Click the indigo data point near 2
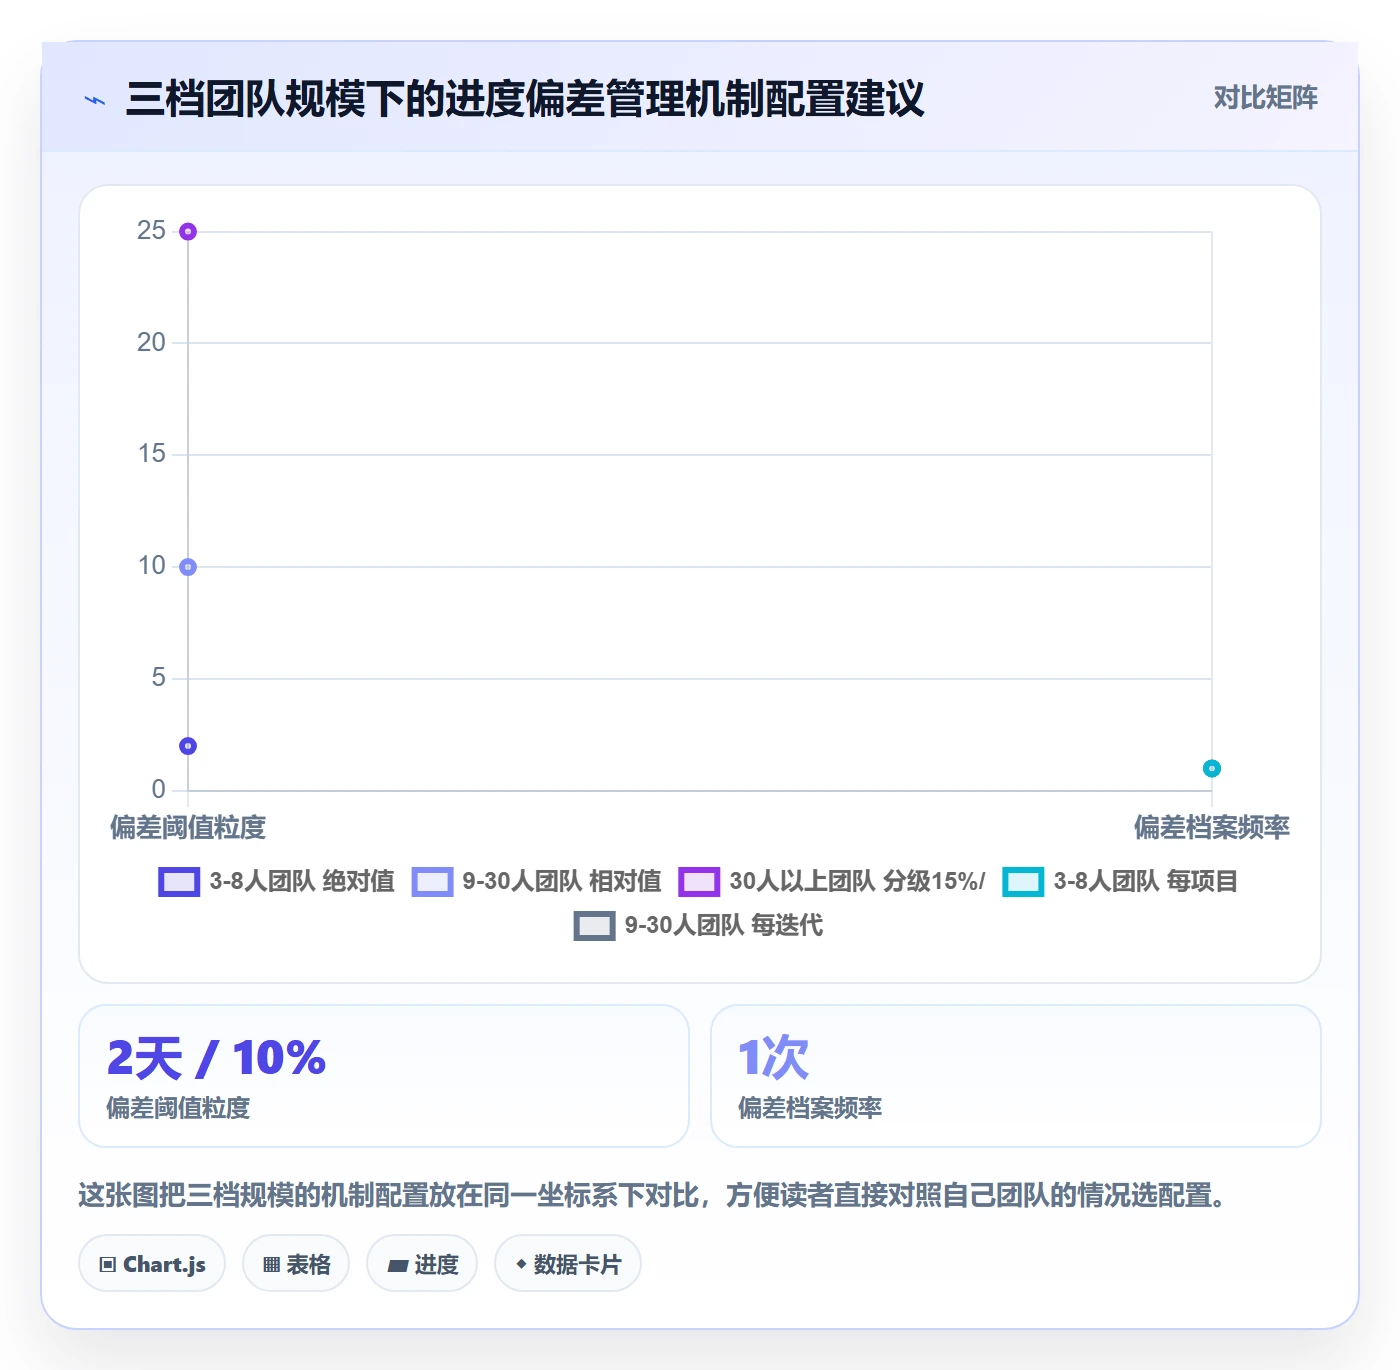 pos(188,746)
